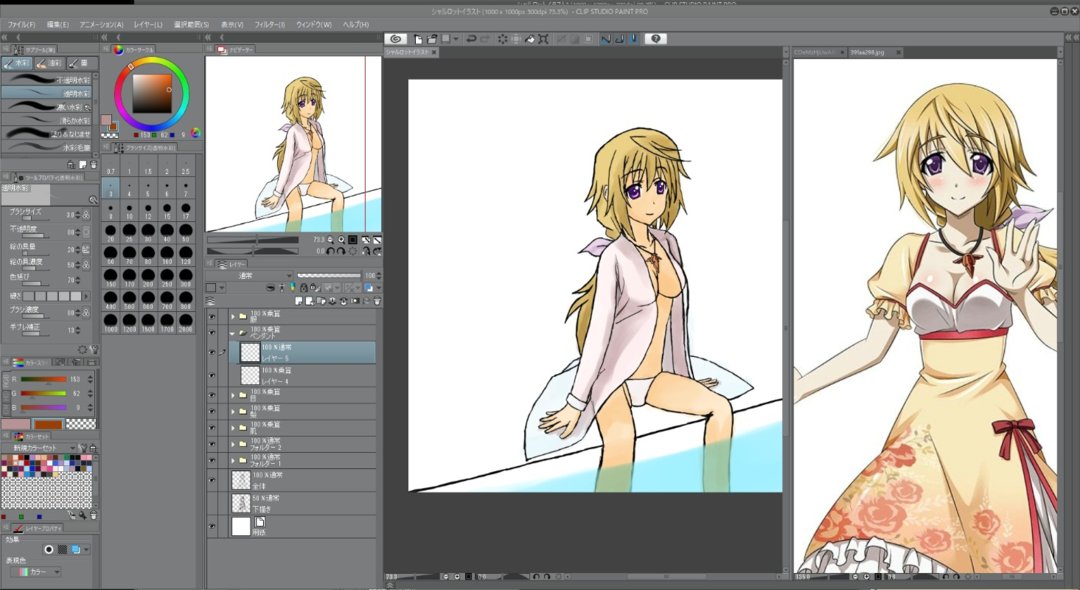Click Navigator flip horizontal icon

click(367, 251)
